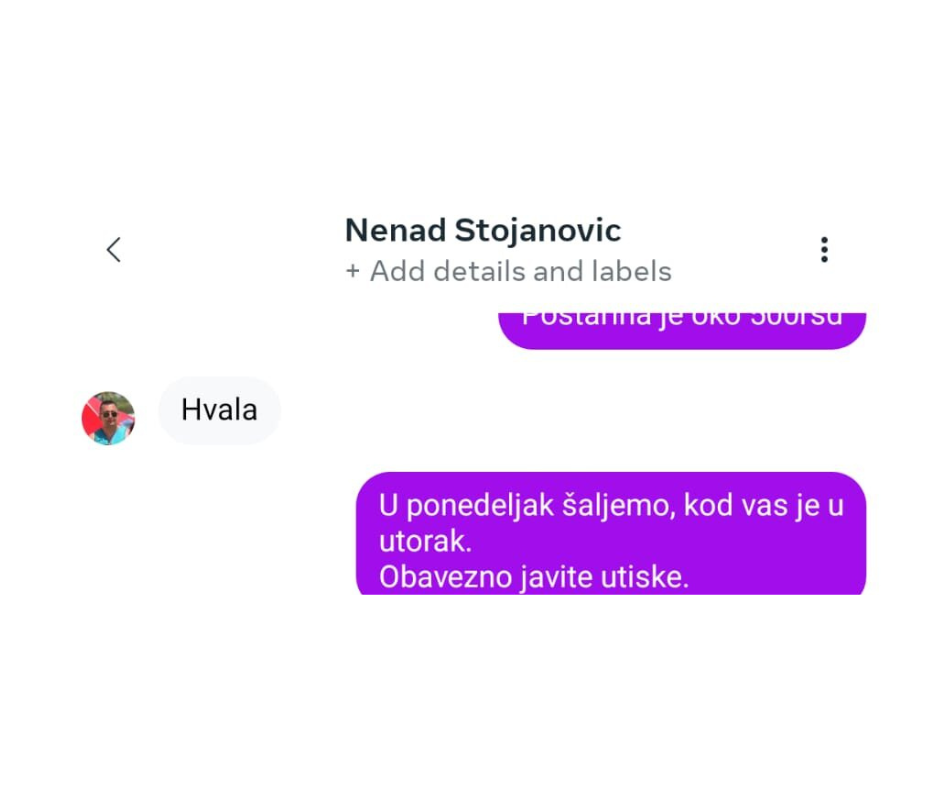Go back using the left chevron arrow
940x788 pixels.
[114, 249]
